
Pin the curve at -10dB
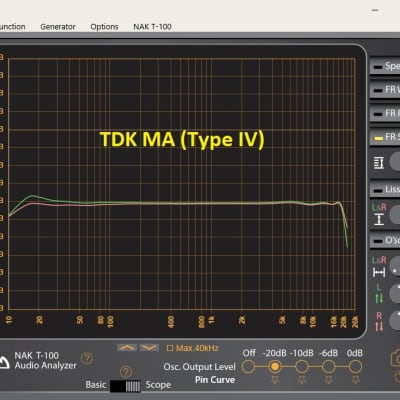(x=302, y=380)
